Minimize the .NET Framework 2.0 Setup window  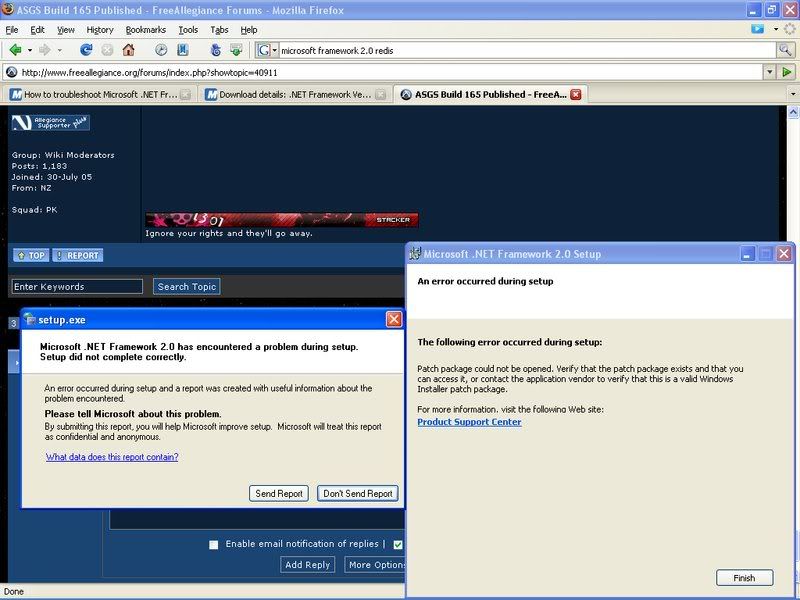click(747, 254)
